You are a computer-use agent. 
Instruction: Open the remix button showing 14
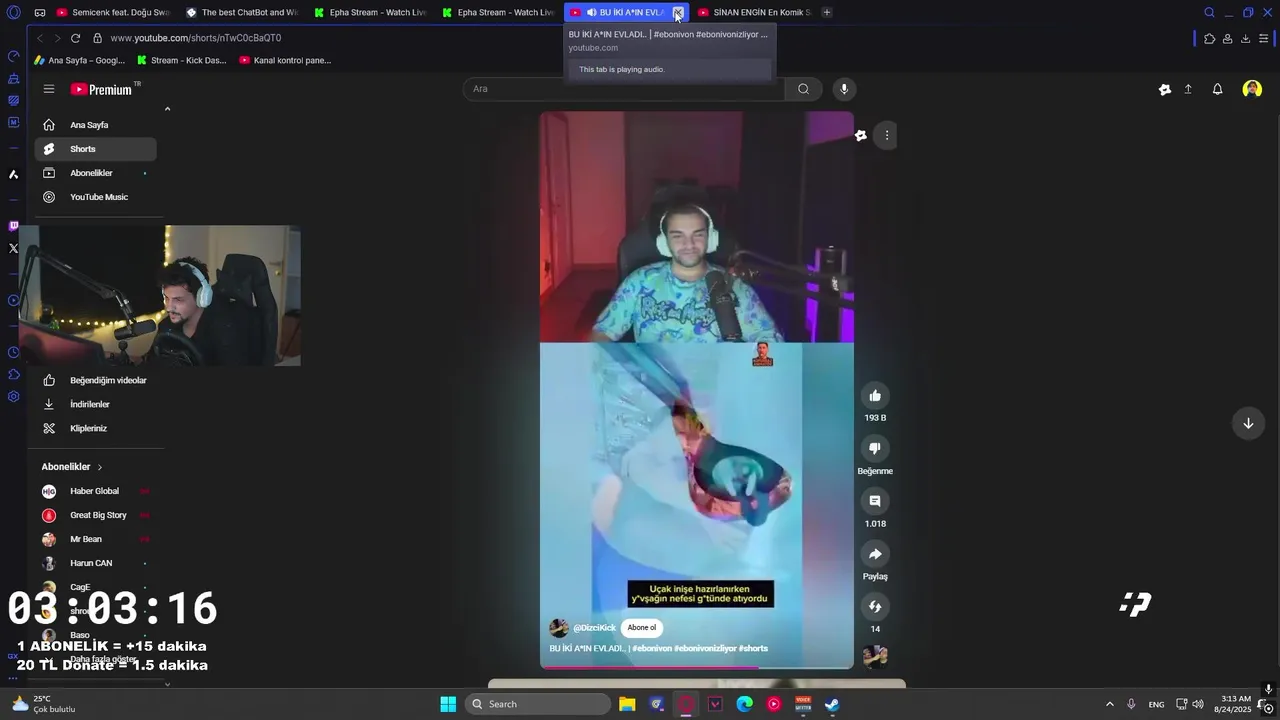pos(875,606)
